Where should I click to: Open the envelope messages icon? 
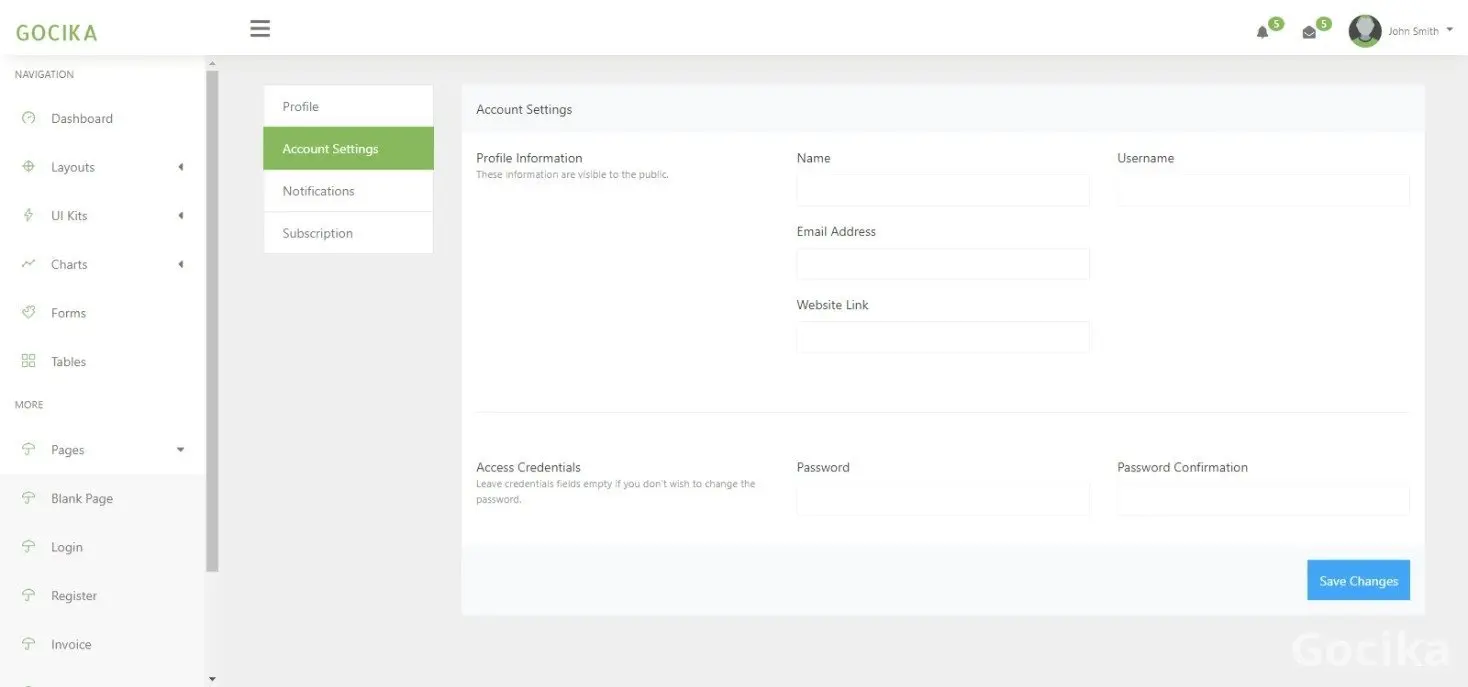click(x=1309, y=32)
